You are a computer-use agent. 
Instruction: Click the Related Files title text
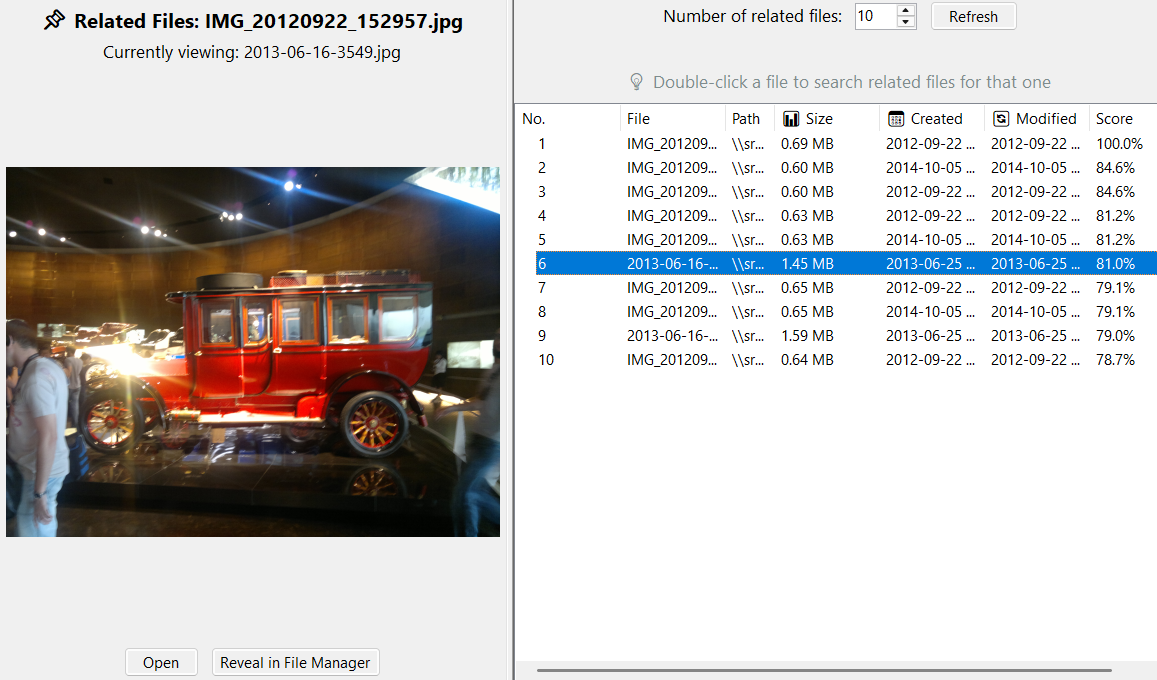coord(269,21)
